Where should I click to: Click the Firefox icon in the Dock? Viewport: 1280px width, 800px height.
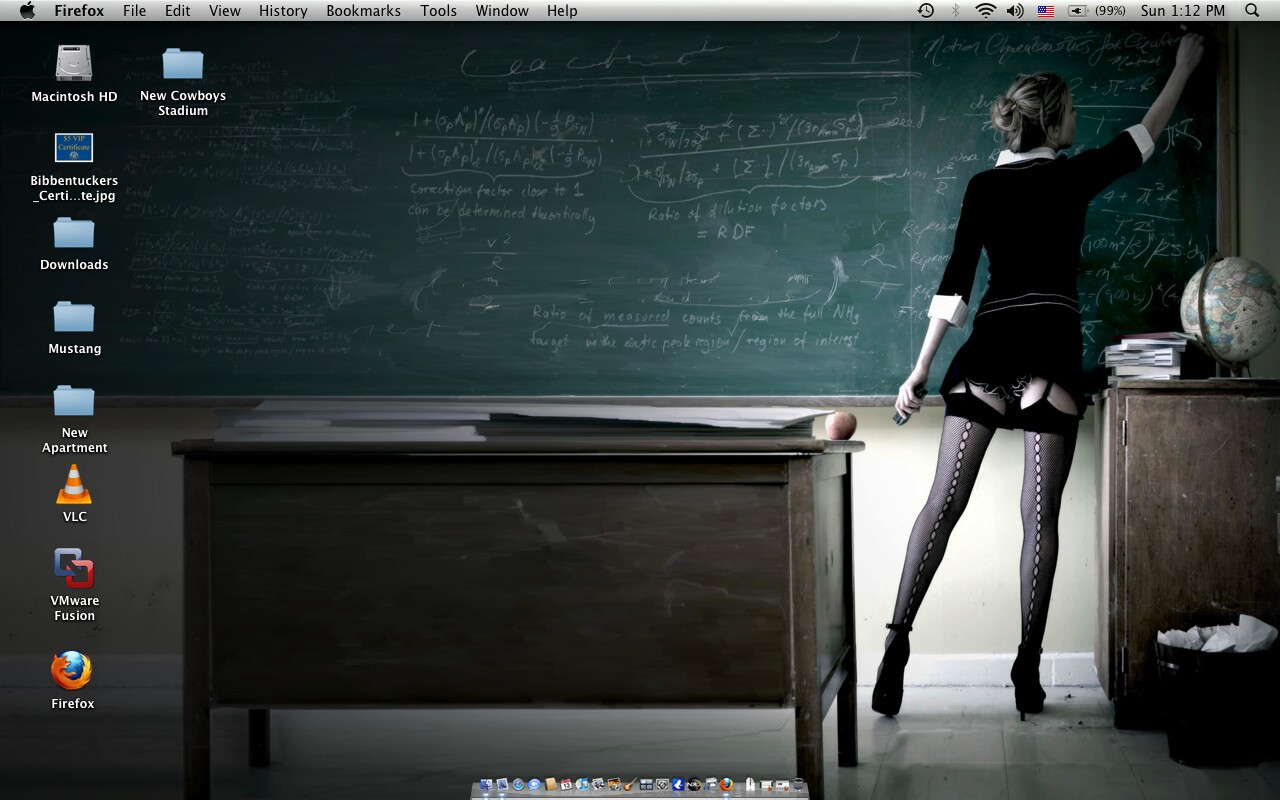[x=726, y=784]
